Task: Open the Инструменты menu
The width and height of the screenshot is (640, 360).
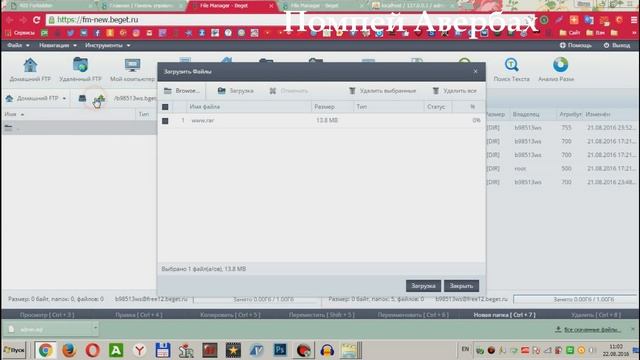Action: [x=108, y=45]
